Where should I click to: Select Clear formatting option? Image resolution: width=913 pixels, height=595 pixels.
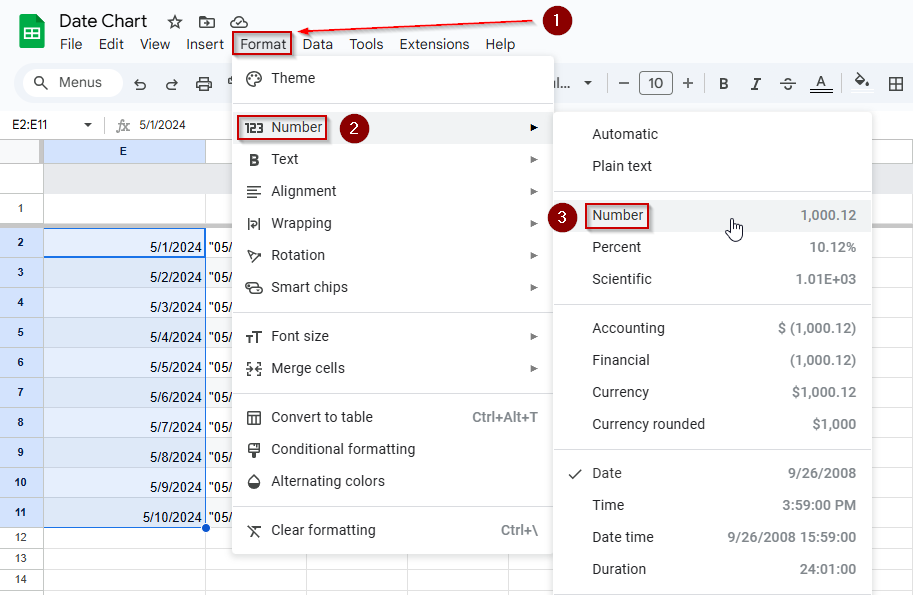[x=393, y=530]
